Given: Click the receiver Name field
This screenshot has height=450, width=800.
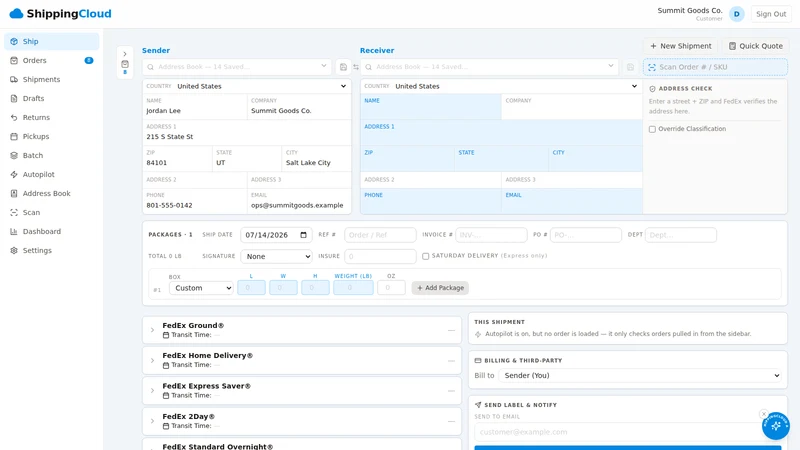Looking at the screenshot, I should click(431, 107).
